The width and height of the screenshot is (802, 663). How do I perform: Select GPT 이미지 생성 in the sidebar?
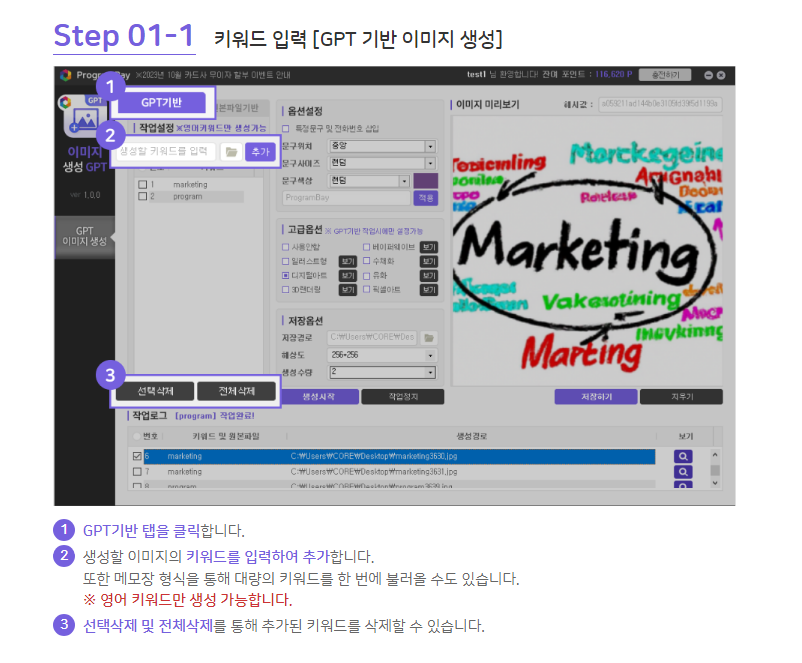click(84, 236)
